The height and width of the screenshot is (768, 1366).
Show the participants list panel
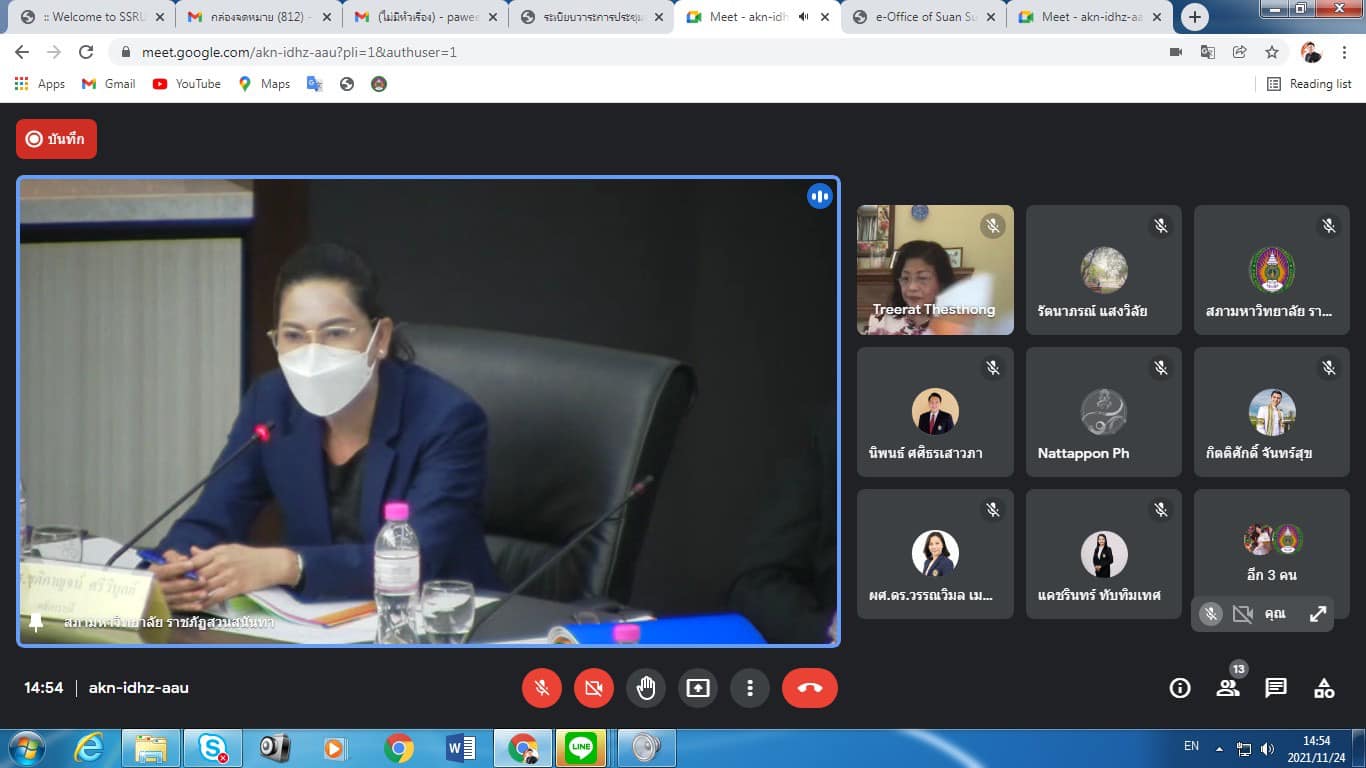coord(1227,688)
